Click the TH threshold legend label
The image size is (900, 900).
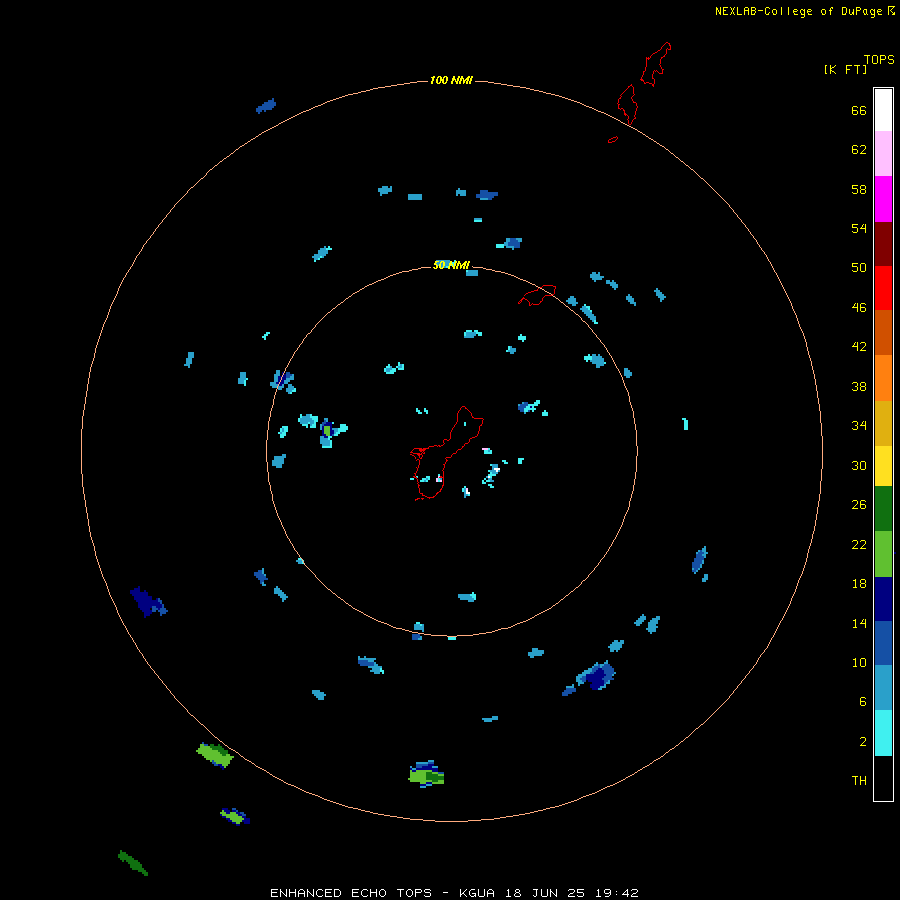point(859,780)
